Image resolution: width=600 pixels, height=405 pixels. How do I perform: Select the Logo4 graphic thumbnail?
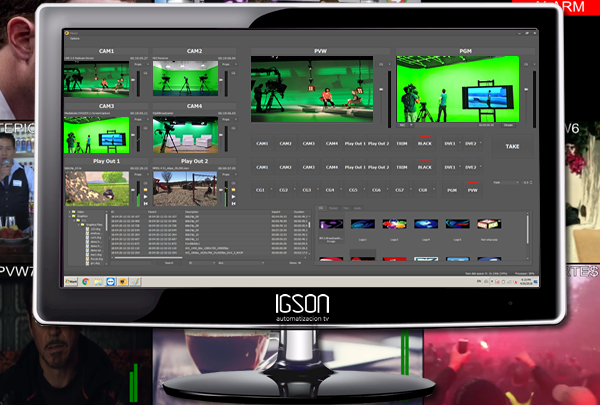coord(426,224)
